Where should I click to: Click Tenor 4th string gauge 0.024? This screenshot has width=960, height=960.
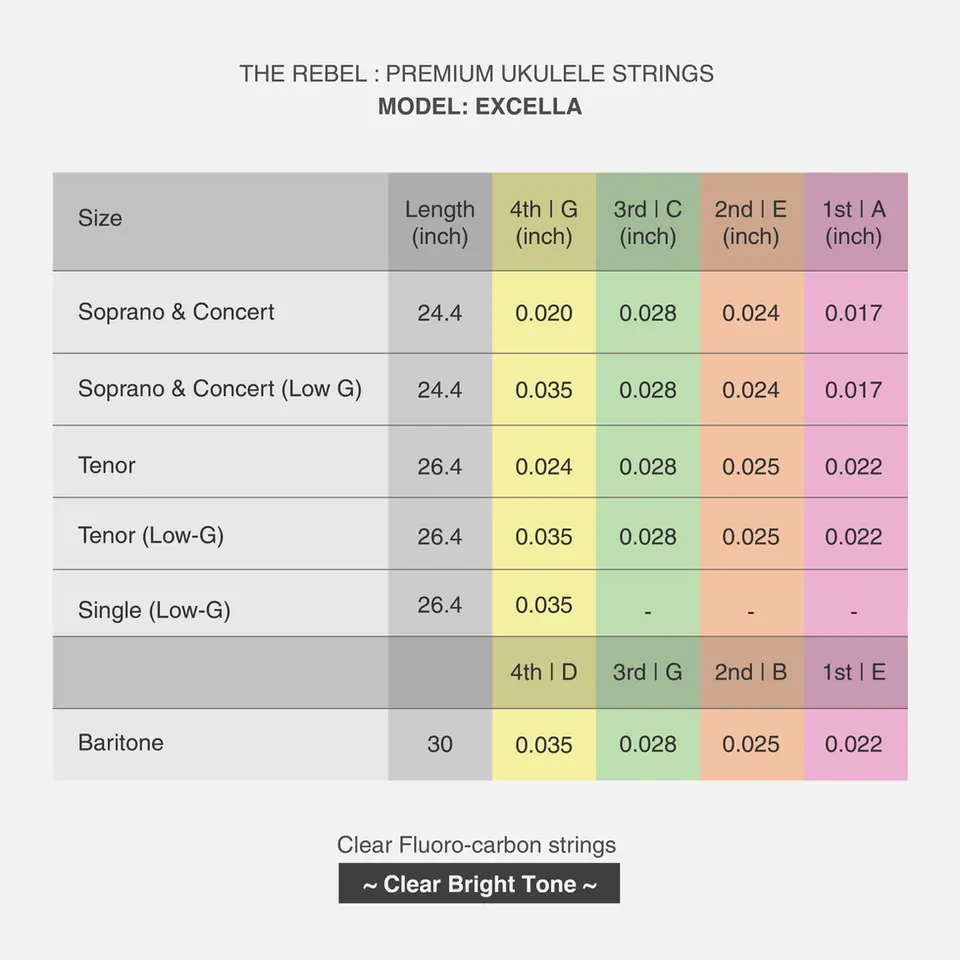point(544,467)
